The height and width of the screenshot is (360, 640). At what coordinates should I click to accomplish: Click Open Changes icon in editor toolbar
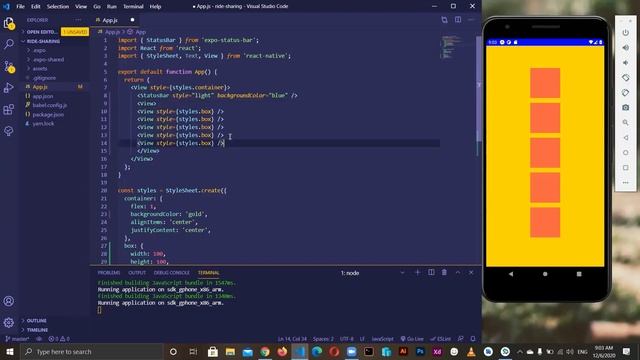(444, 20)
